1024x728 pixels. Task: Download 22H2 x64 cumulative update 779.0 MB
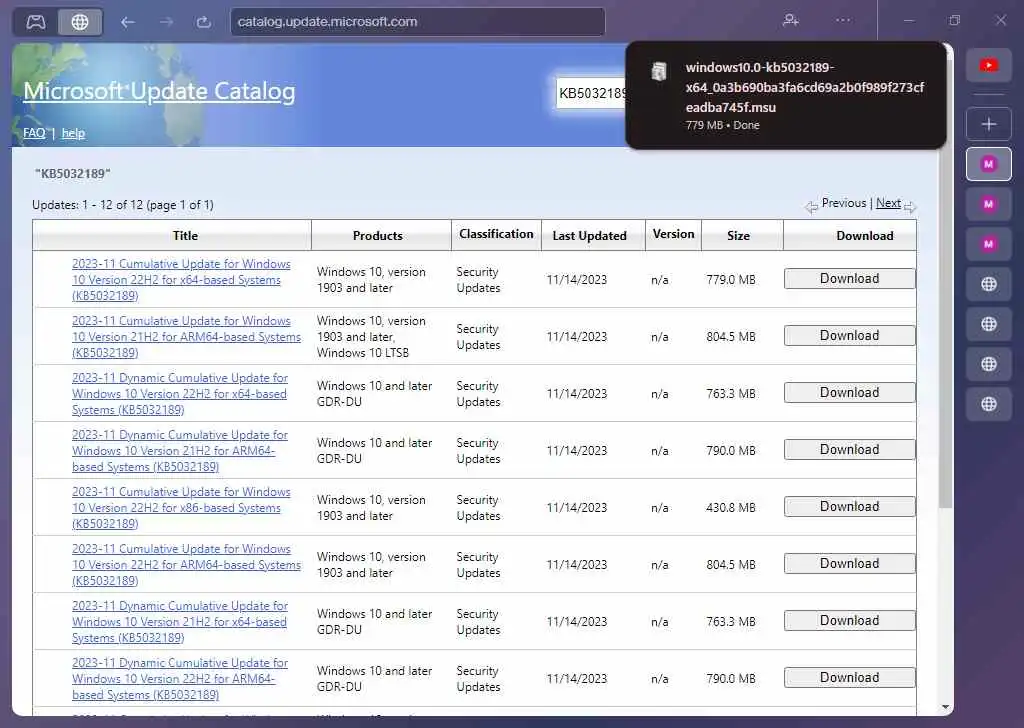(x=850, y=279)
